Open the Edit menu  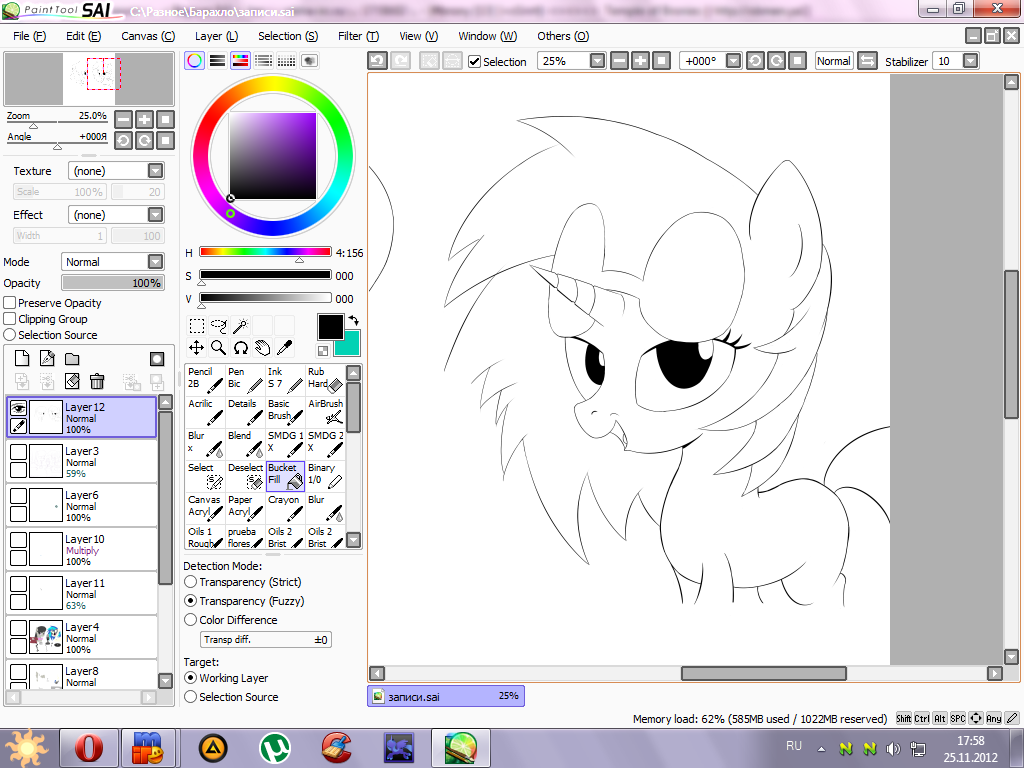pyautogui.click(x=84, y=36)
